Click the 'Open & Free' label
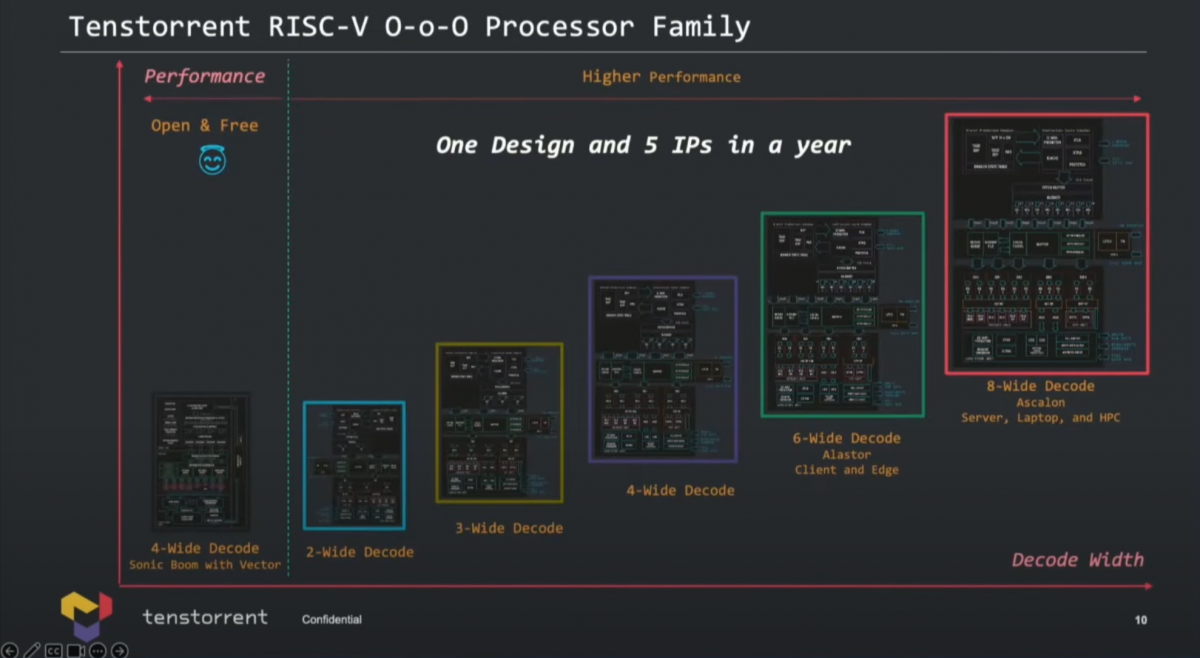The image size is (1200, 658). [205, 125]
